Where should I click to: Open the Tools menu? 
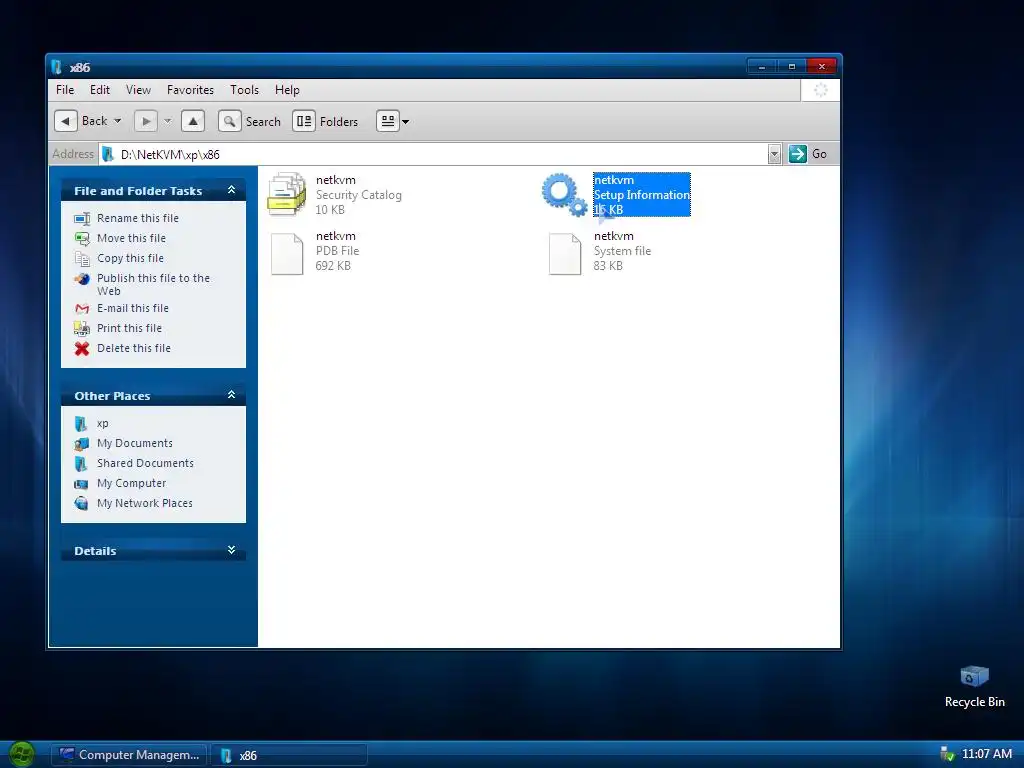[x=244, y=89]
